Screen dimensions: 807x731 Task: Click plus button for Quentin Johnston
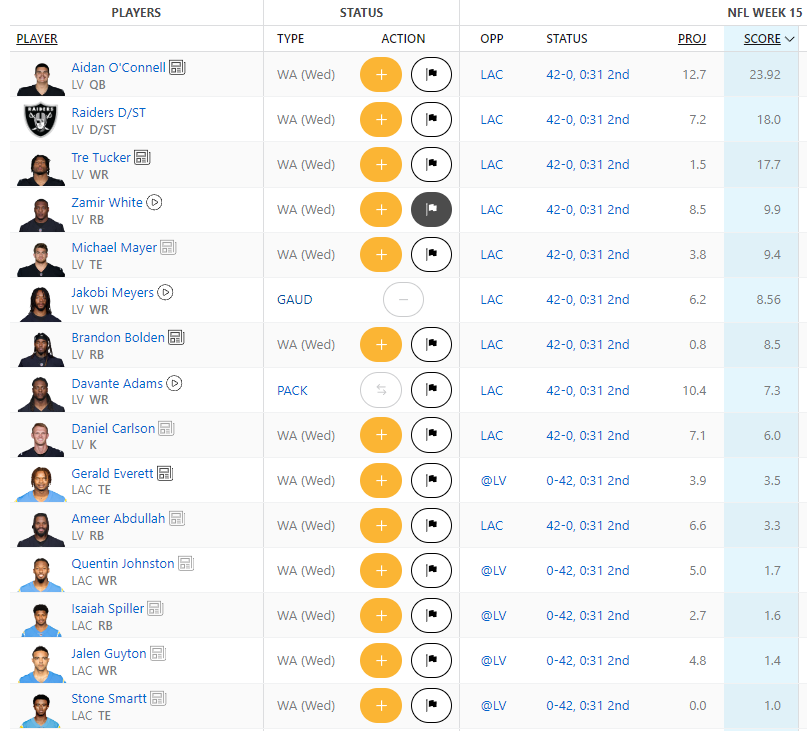click(x=381, y=570)
